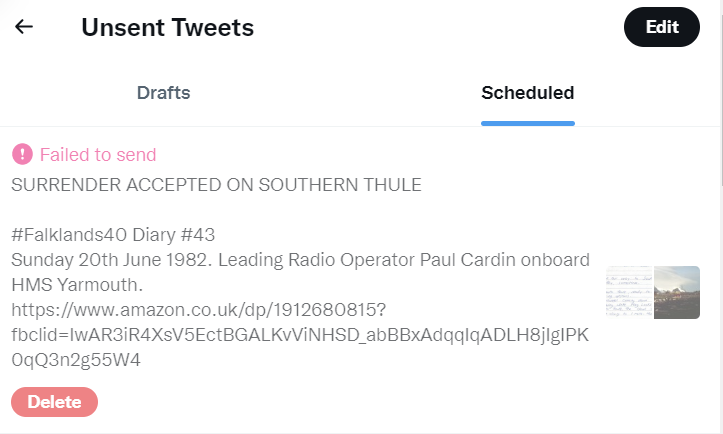This screenshot has height=434, width=723.
Task: Select the Scheduled tab
Action: click(x=527, y=93)
